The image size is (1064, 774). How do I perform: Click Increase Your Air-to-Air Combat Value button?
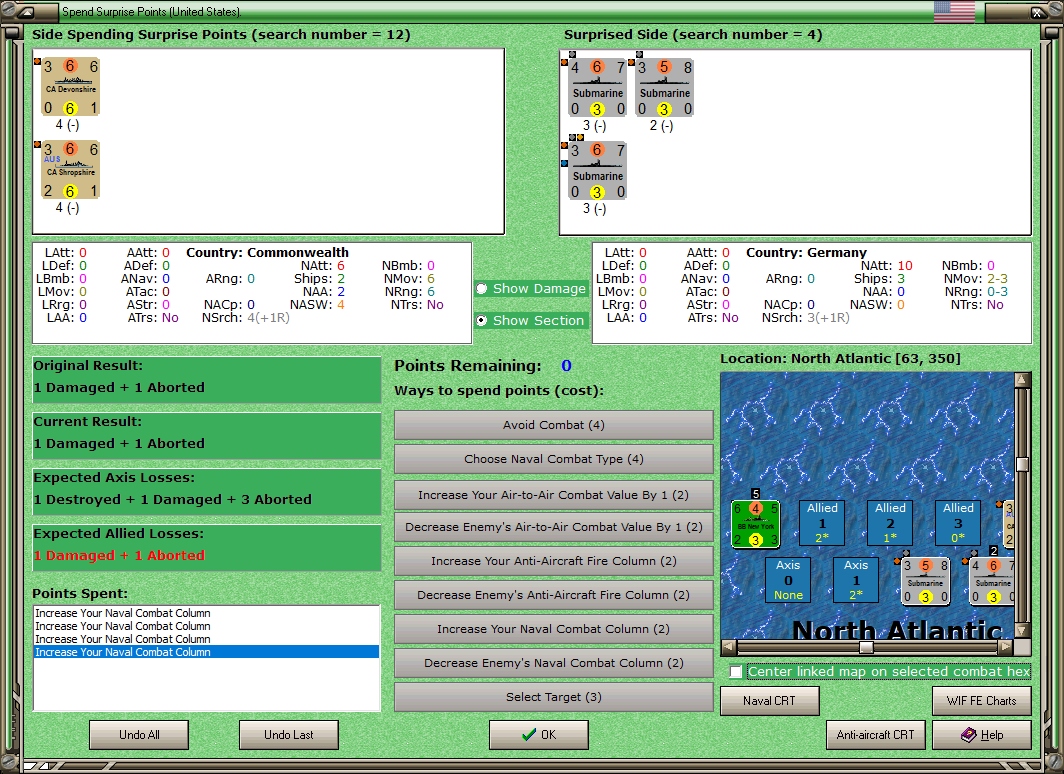[x=554, y=495]
